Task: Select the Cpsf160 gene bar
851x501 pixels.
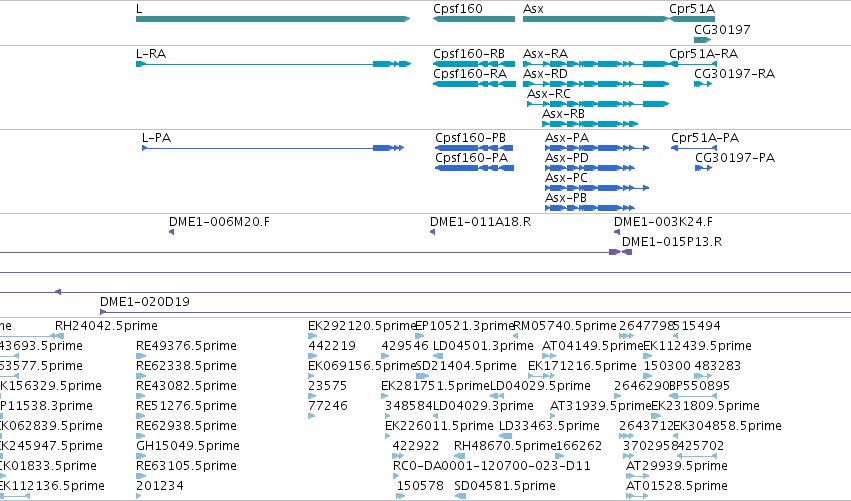Action: 474,19
